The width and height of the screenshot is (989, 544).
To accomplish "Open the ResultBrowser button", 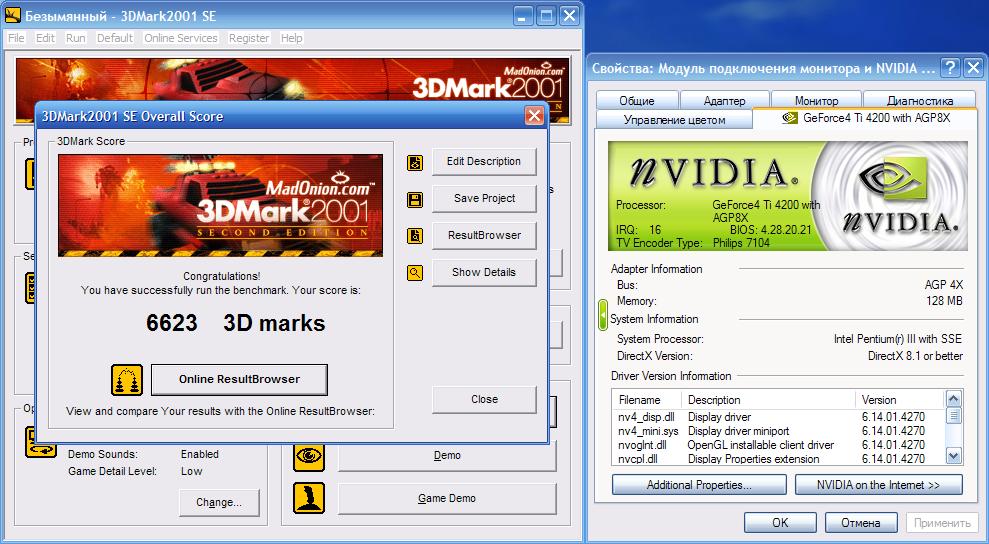I will pyautogui.click(x=484, y=235).
